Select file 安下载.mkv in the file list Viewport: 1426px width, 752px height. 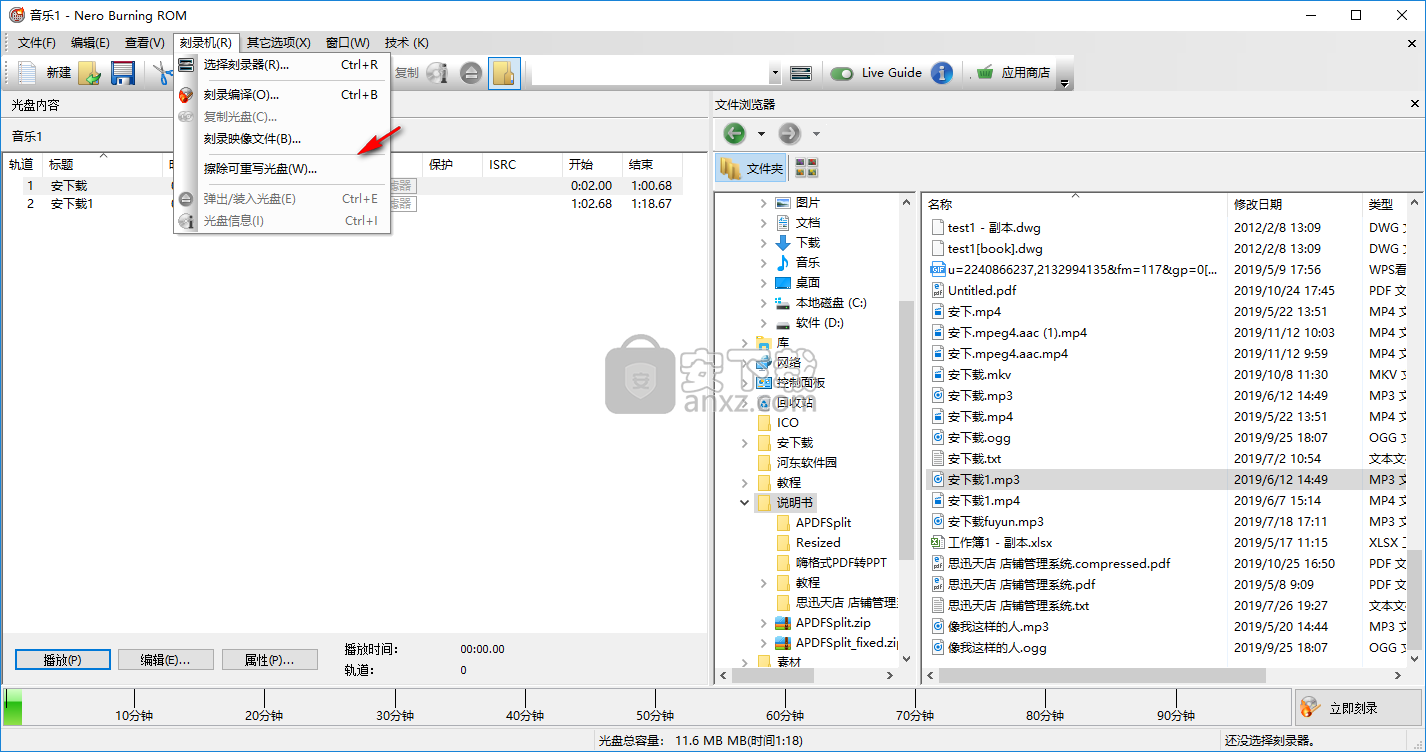[971, 375]
